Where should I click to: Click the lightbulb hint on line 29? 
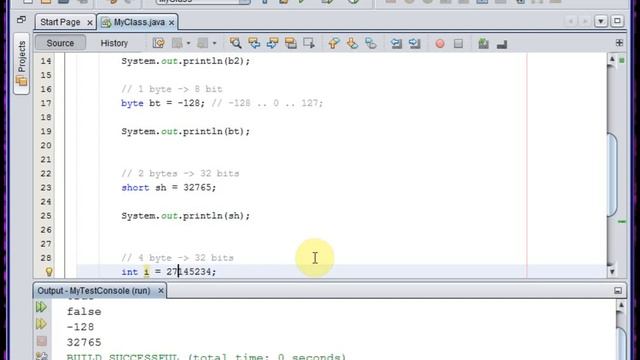49,271
